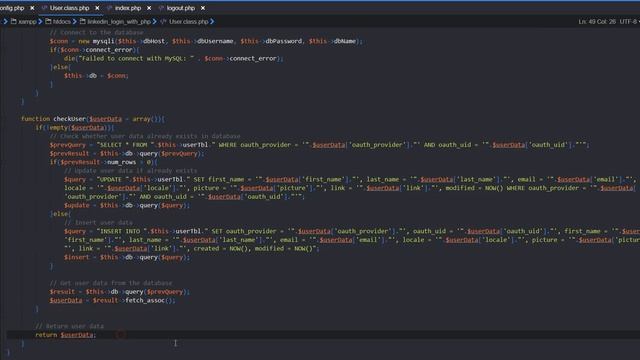
Task: Click the '// Check whether user data already exists' comment
Action: pyautogui.click(x=145, y=136)
